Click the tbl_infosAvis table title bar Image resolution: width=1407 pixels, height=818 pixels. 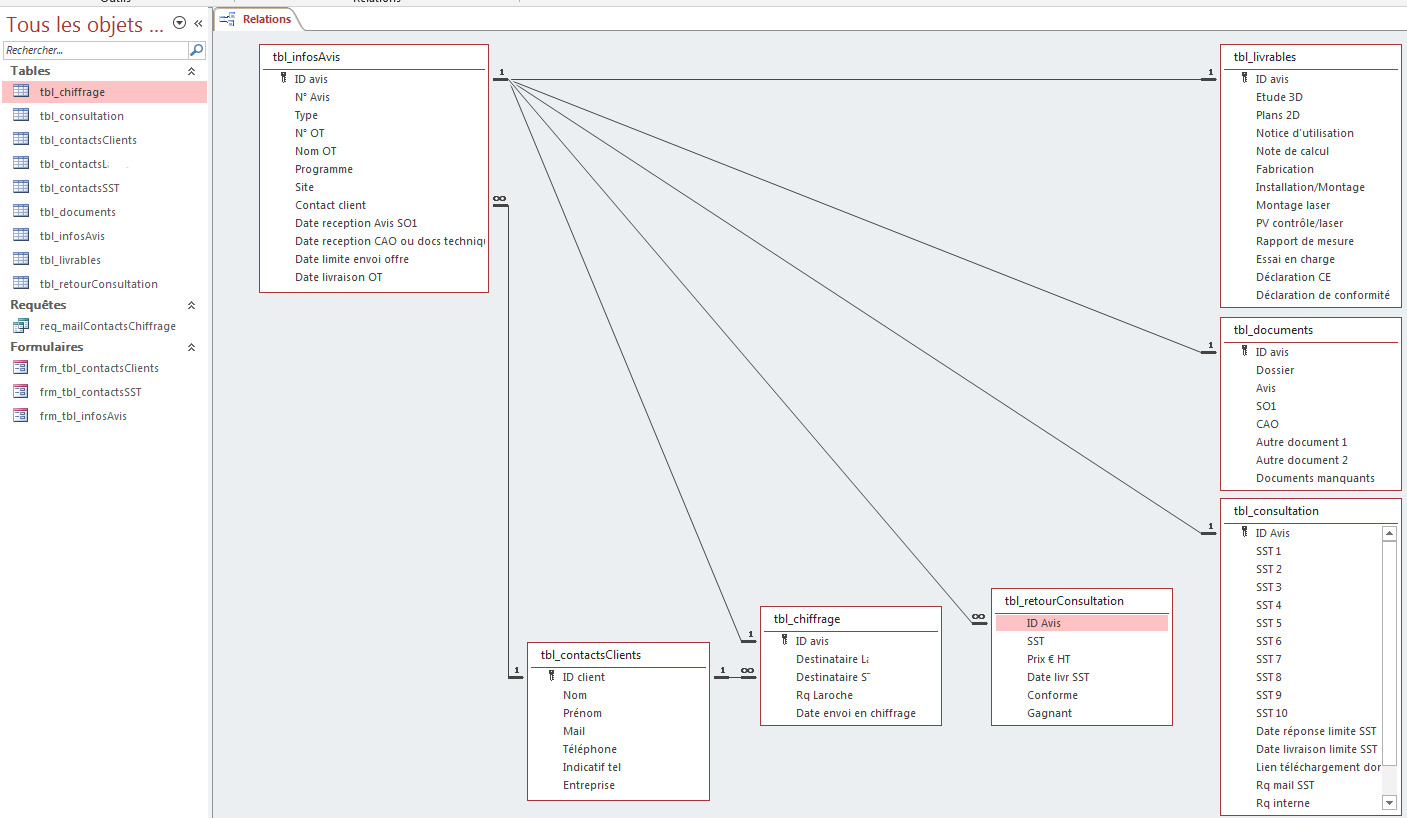click(x=374, y=57)
